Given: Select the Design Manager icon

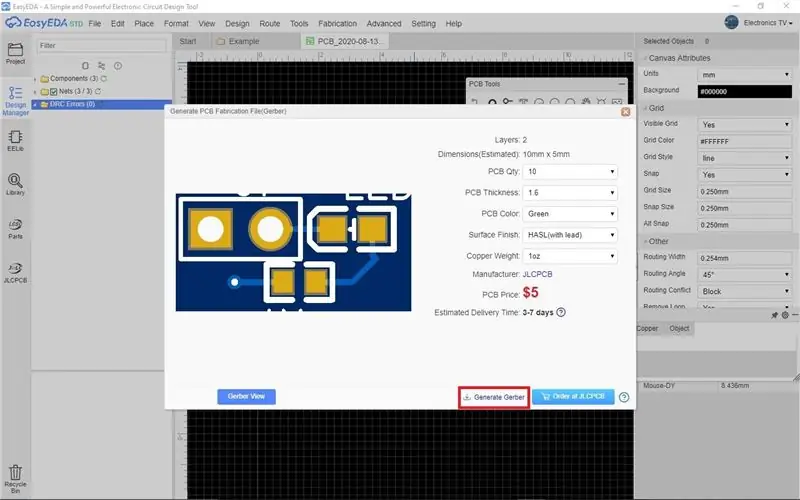Looking at the screenshot, I should point(15,101).
